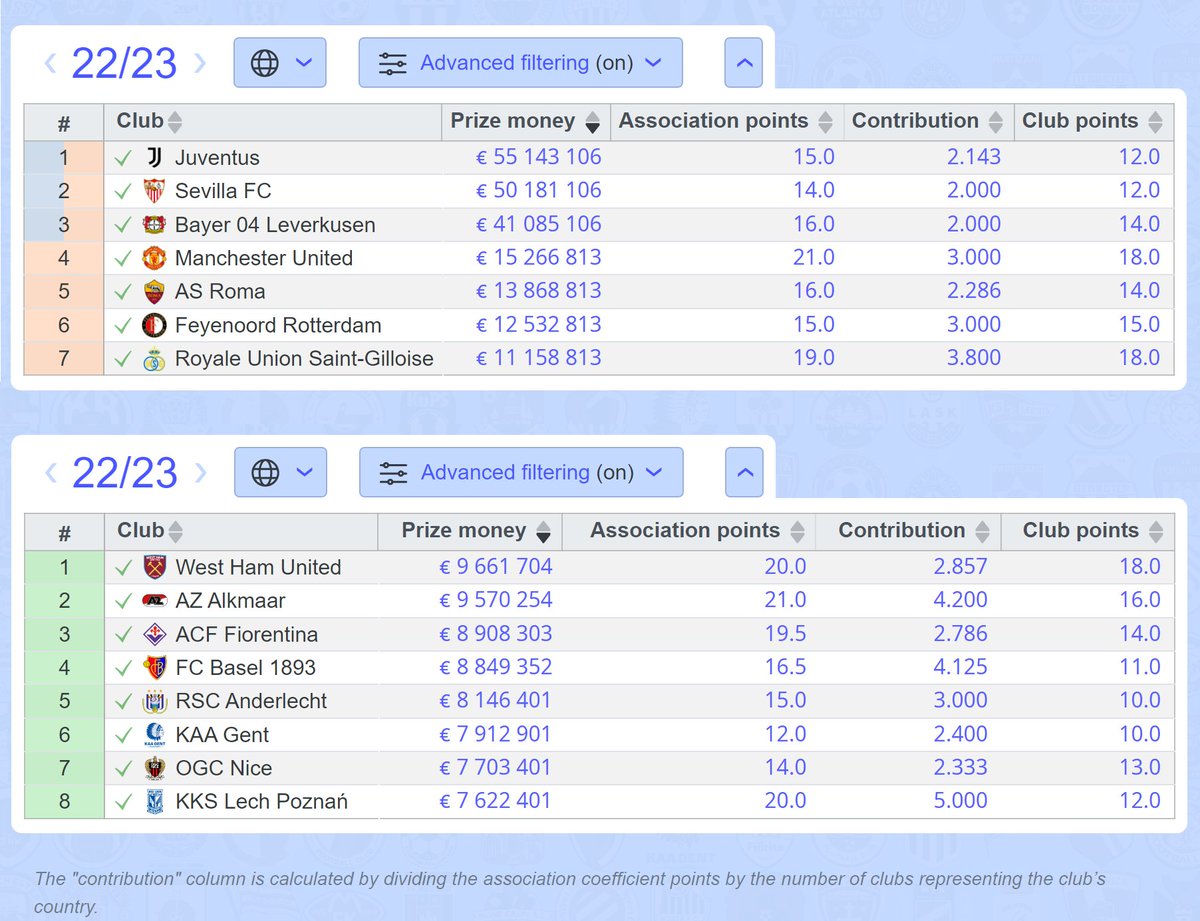Click the 22/23 season label in top panel

tap(124, 64)
